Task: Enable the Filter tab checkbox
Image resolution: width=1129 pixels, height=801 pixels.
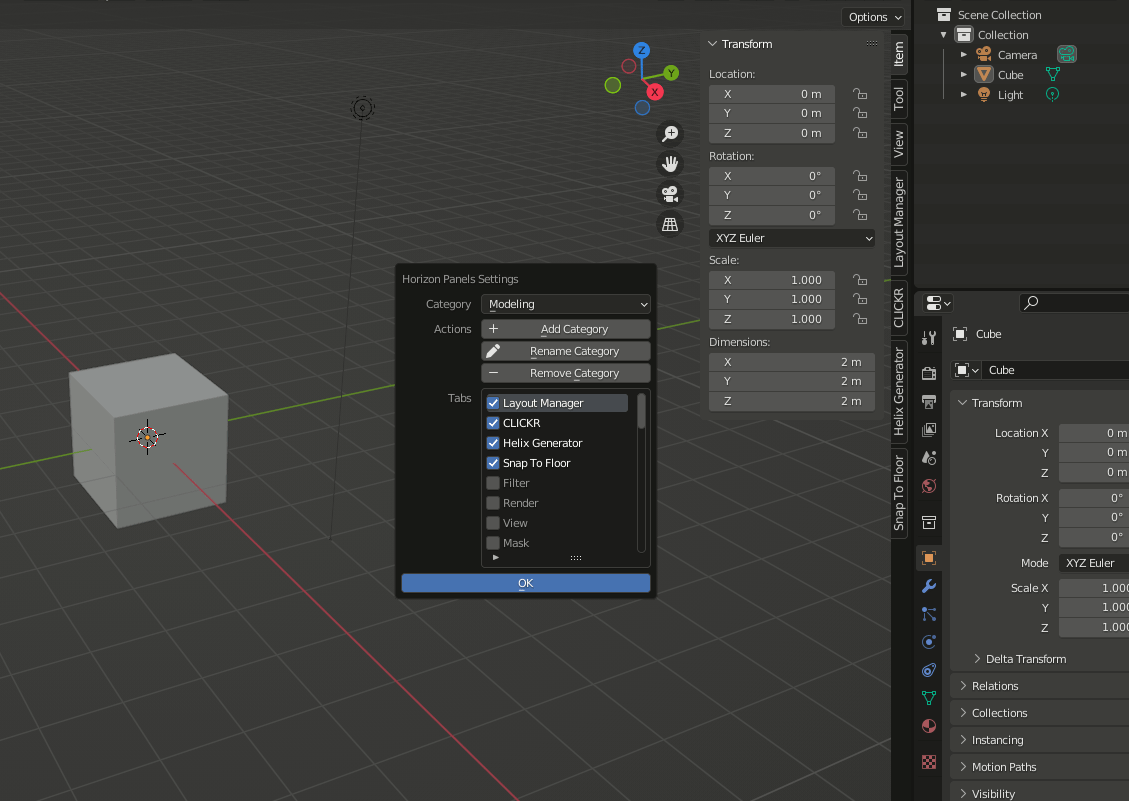Action: [x=493, y=483]
